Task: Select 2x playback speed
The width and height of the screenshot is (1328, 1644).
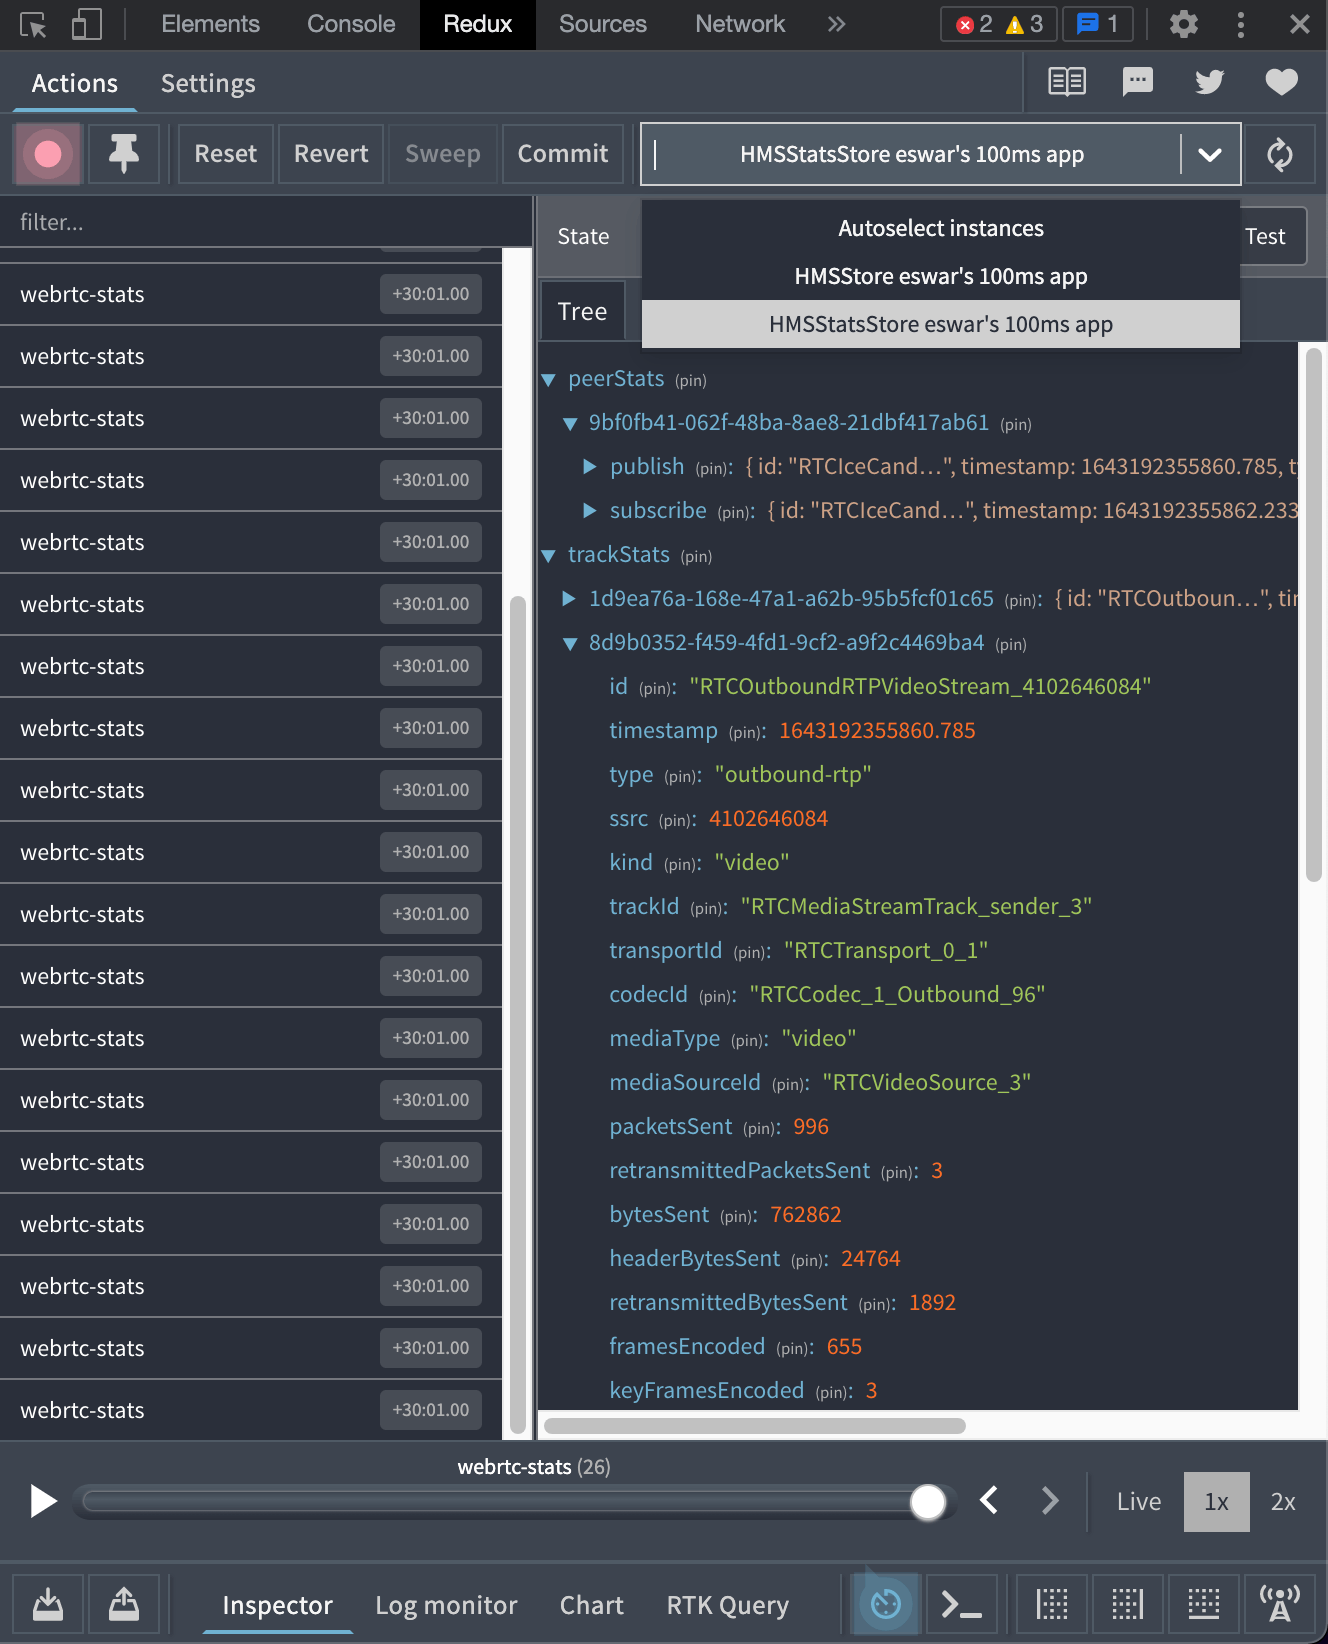Action: [x=1282, y=1502]
